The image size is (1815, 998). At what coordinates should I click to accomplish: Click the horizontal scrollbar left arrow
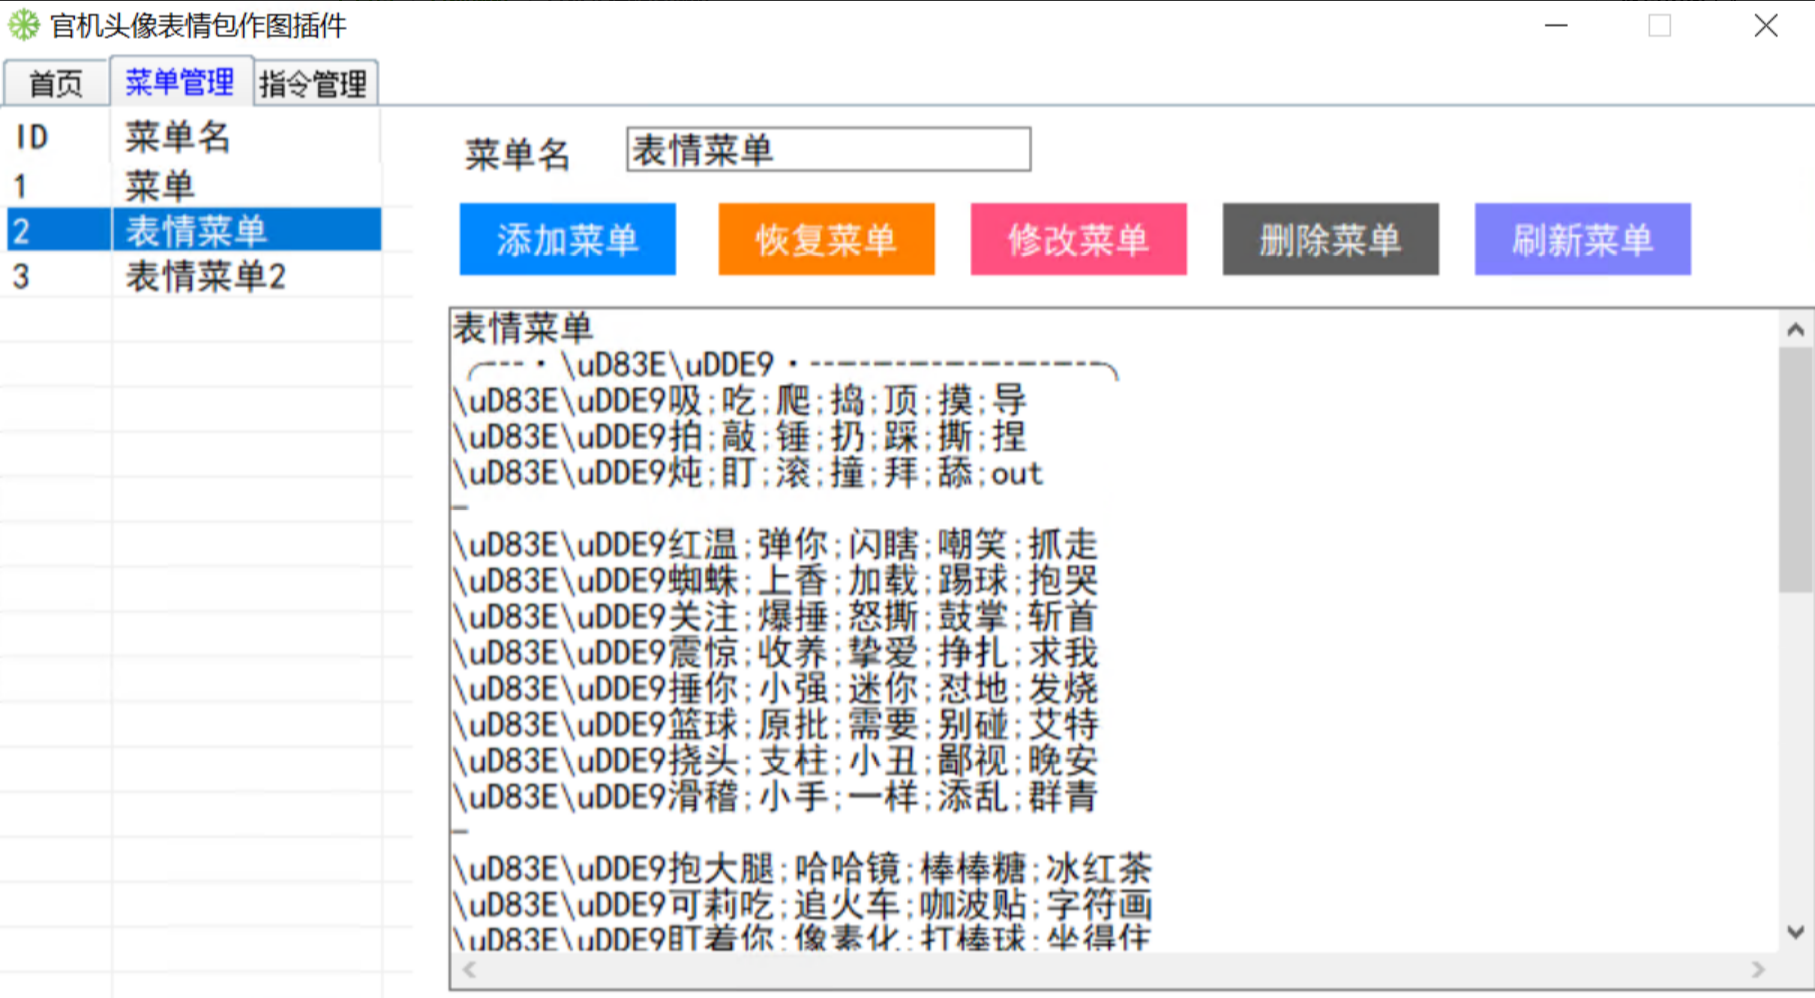tap(469, 969)
